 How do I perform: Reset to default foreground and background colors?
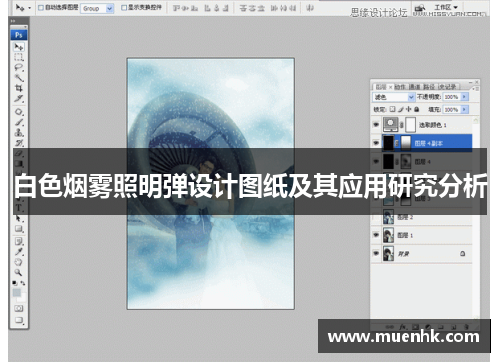[14, 283]
